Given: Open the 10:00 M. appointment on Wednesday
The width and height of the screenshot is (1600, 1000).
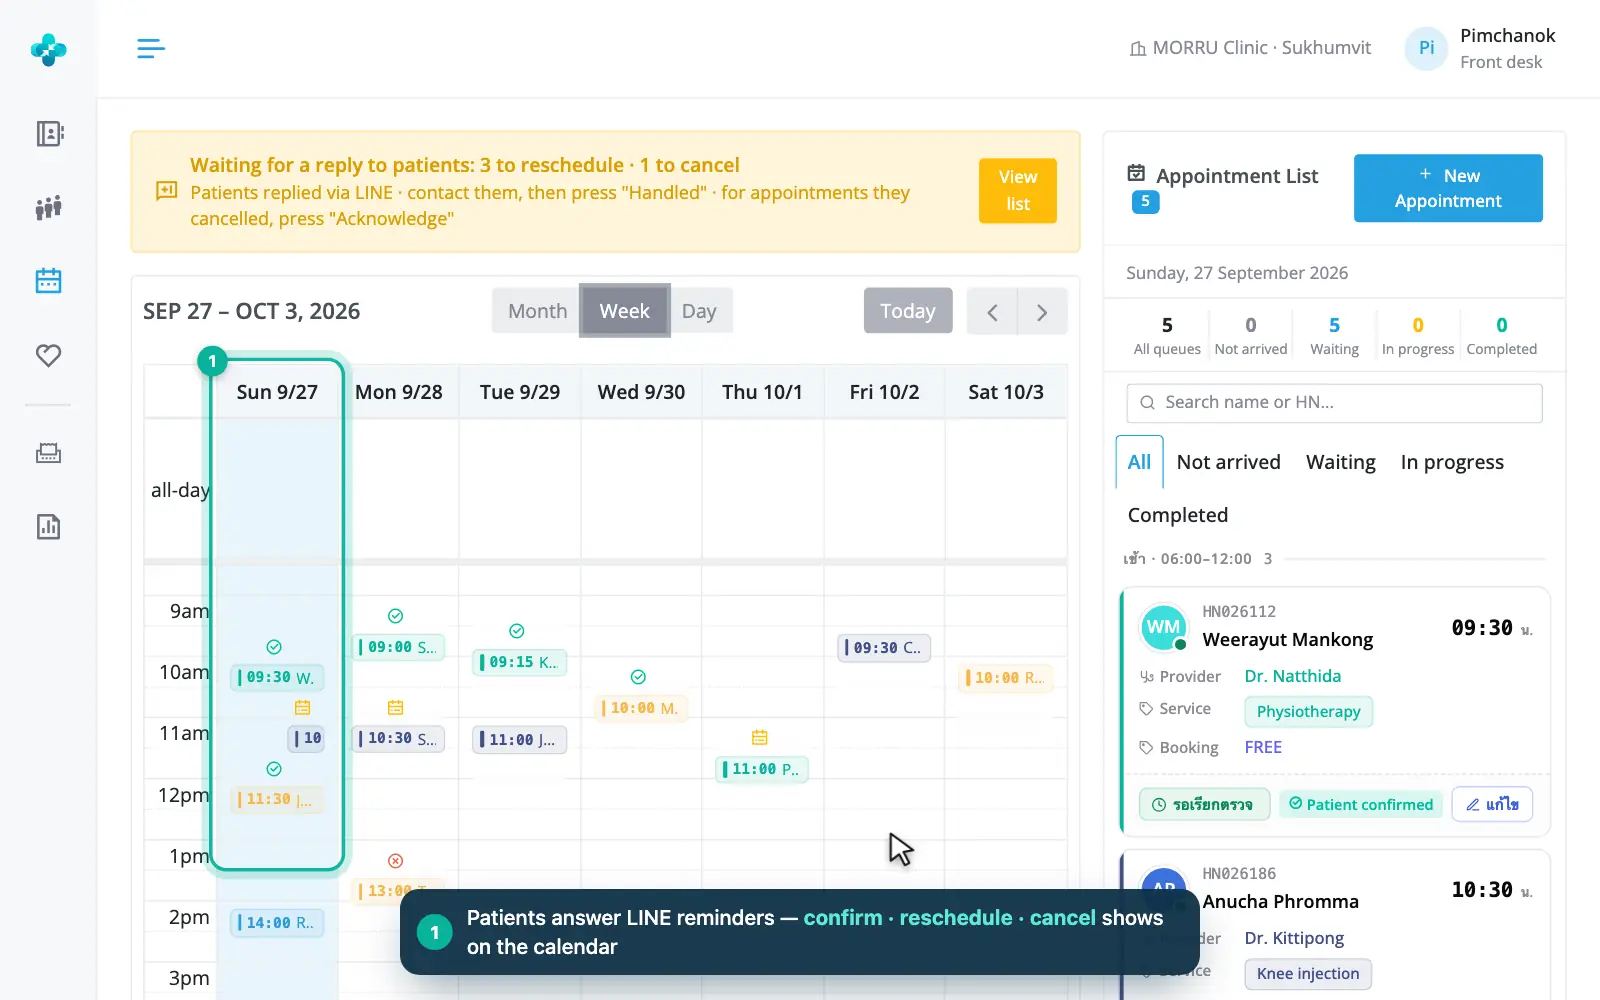Looking at the screenshot, I should tap(641, 708).
